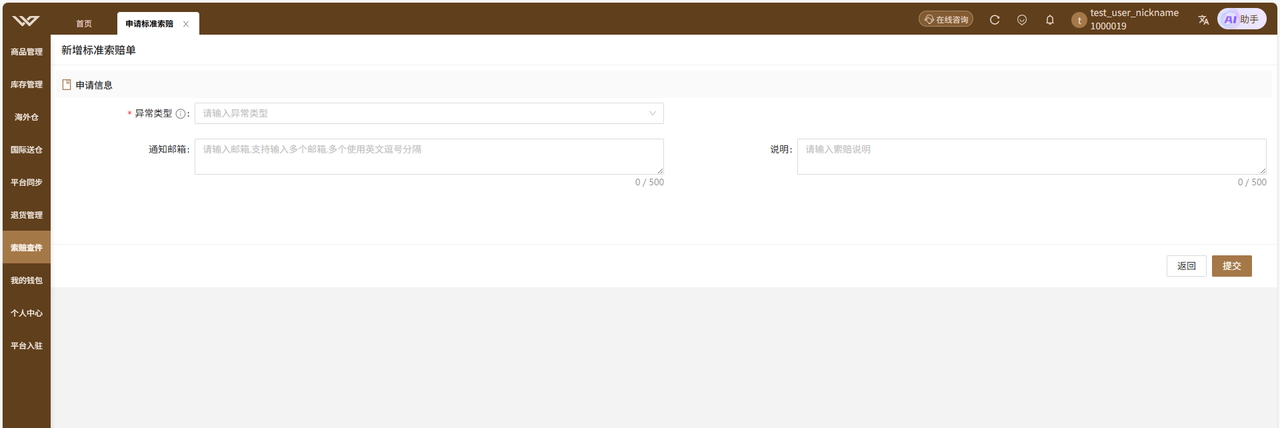This screenshot has height=428, width=1280.
Task: Close the 申请标准索赔 tab
Action: 186,23
